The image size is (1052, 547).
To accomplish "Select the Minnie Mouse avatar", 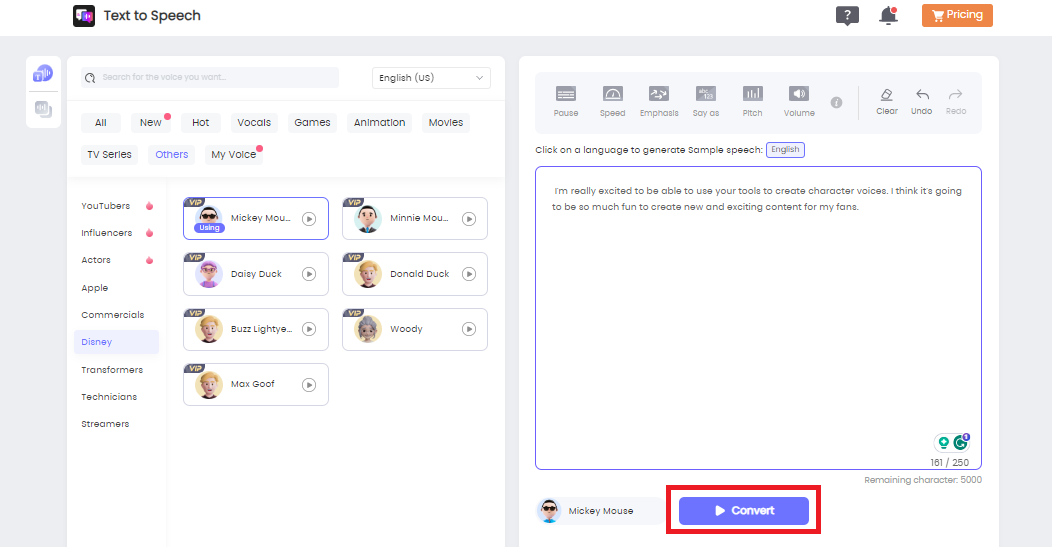I will [x=368, y=219].
